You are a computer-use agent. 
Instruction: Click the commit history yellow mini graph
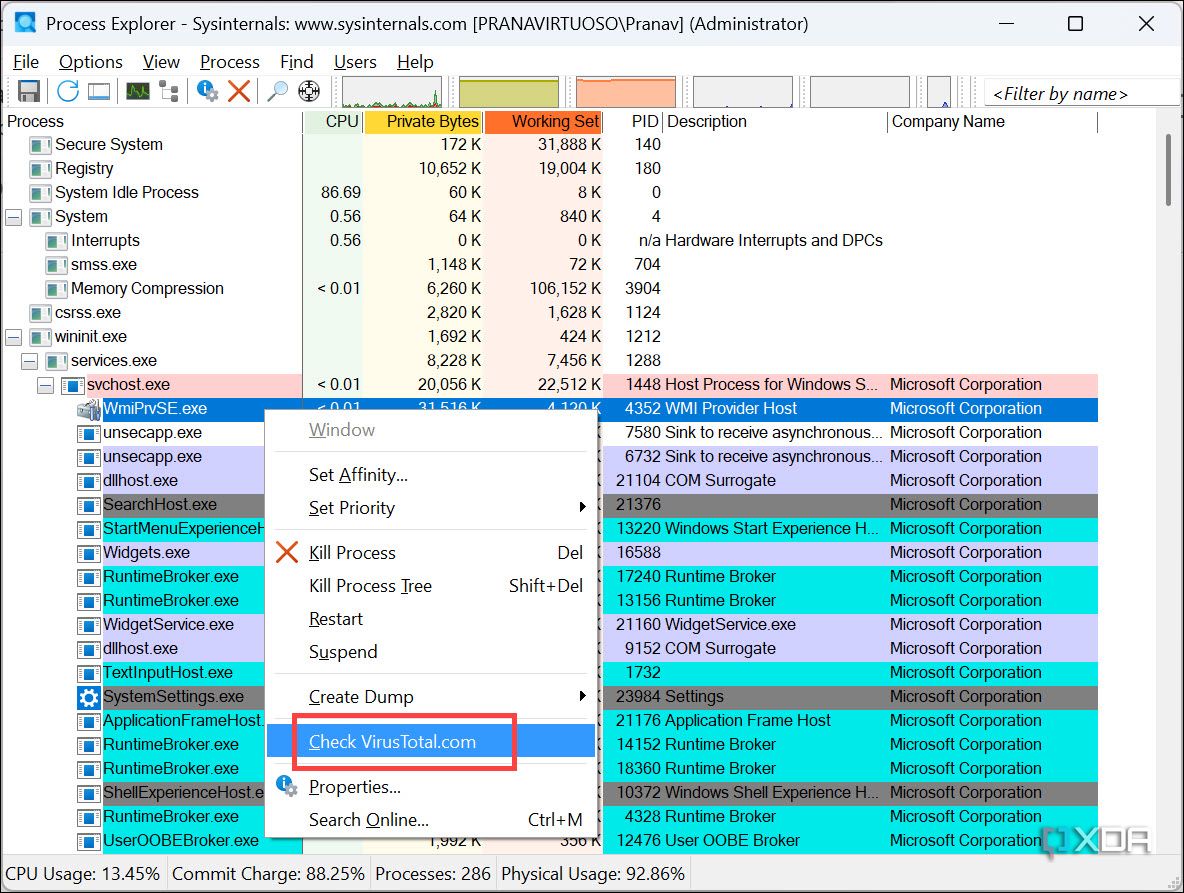click(x=509, y=92)
